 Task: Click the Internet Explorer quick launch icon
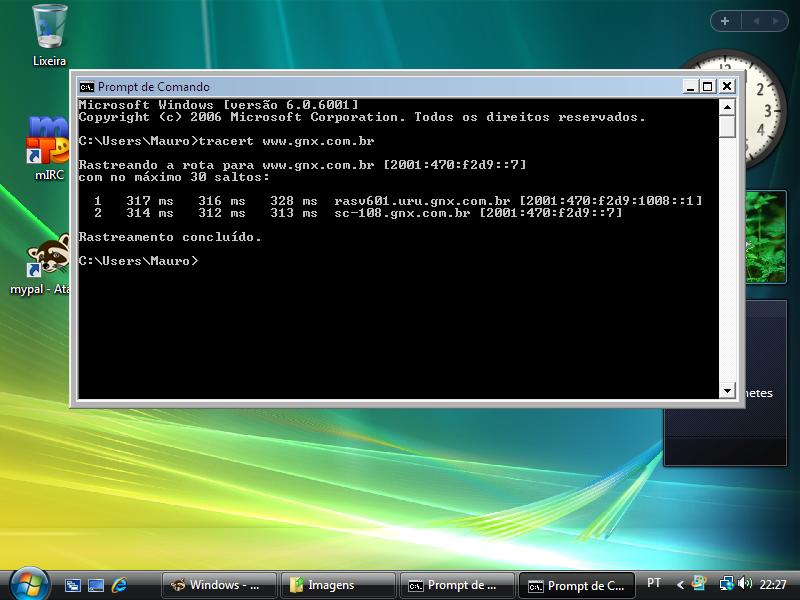[x=120, y=585]
